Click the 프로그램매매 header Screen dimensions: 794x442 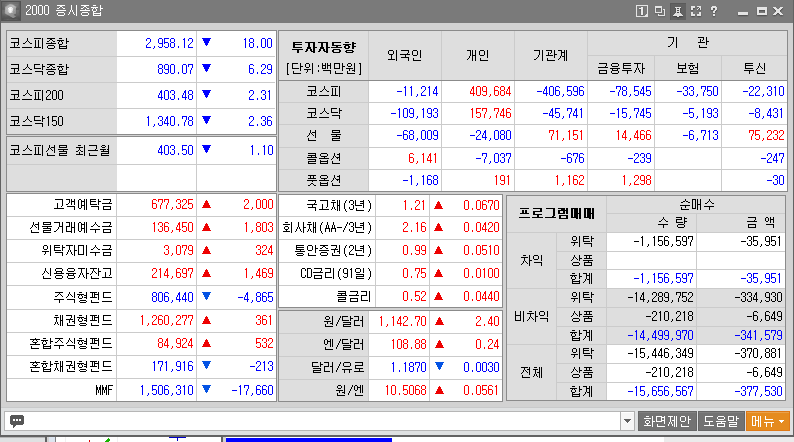(557, 214)
